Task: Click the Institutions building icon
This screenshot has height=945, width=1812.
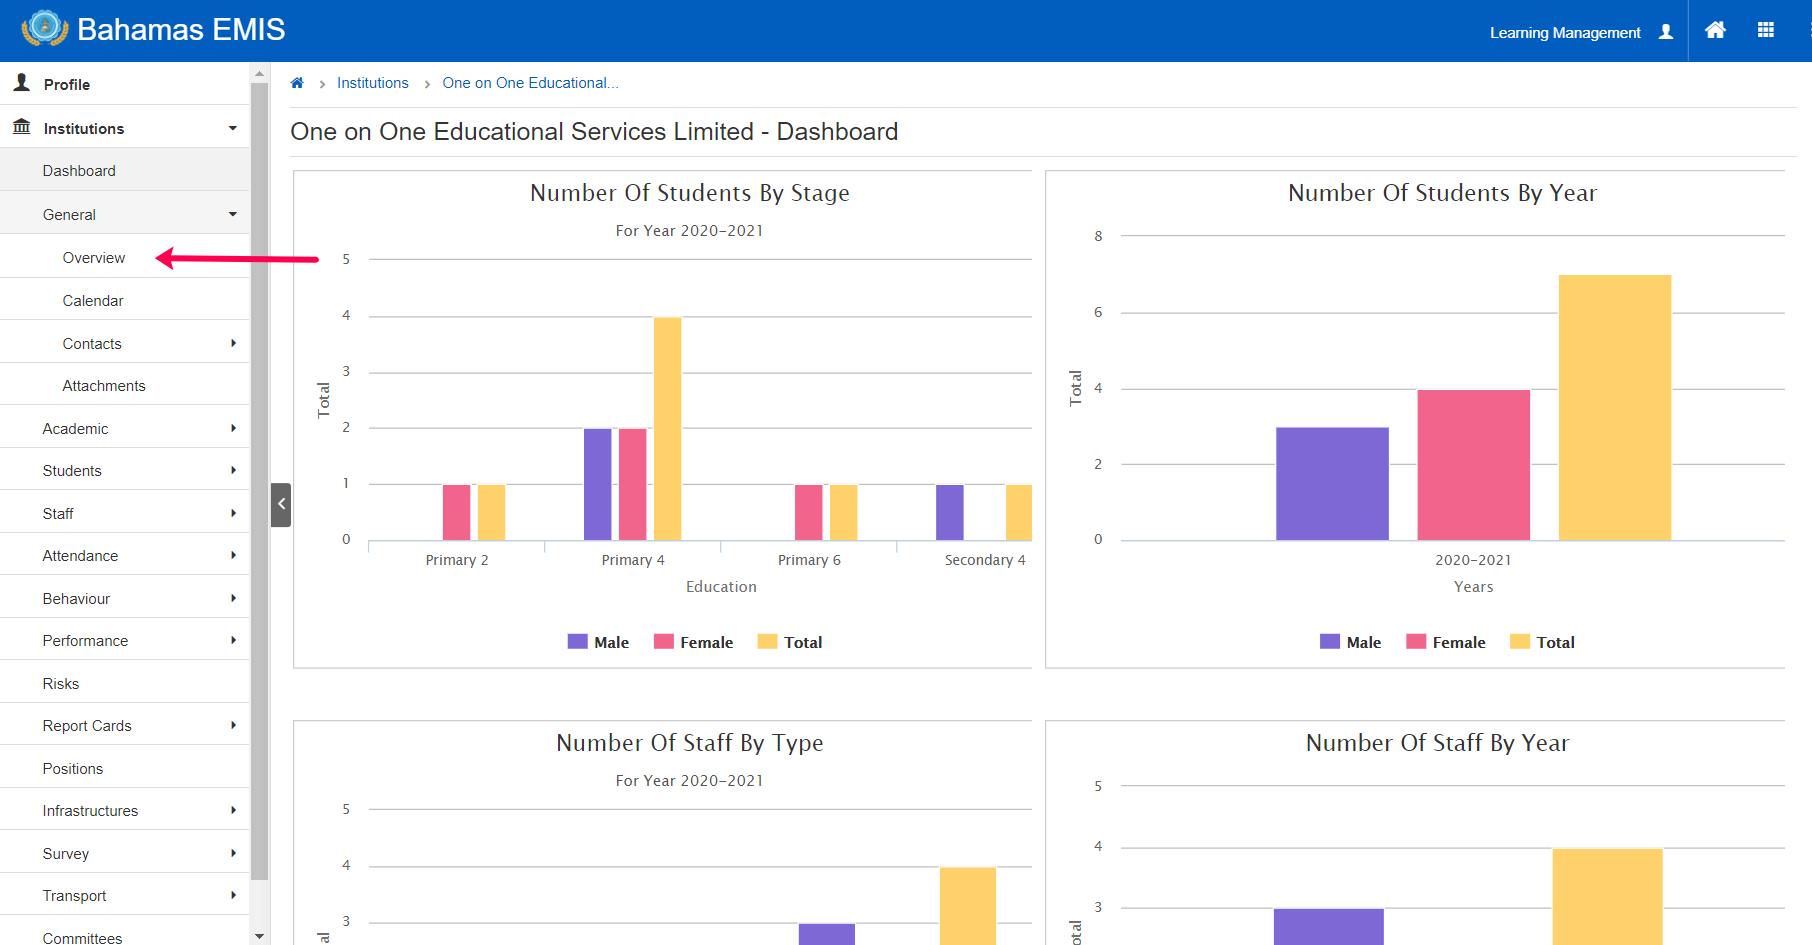Action: (x=21, y=127)
